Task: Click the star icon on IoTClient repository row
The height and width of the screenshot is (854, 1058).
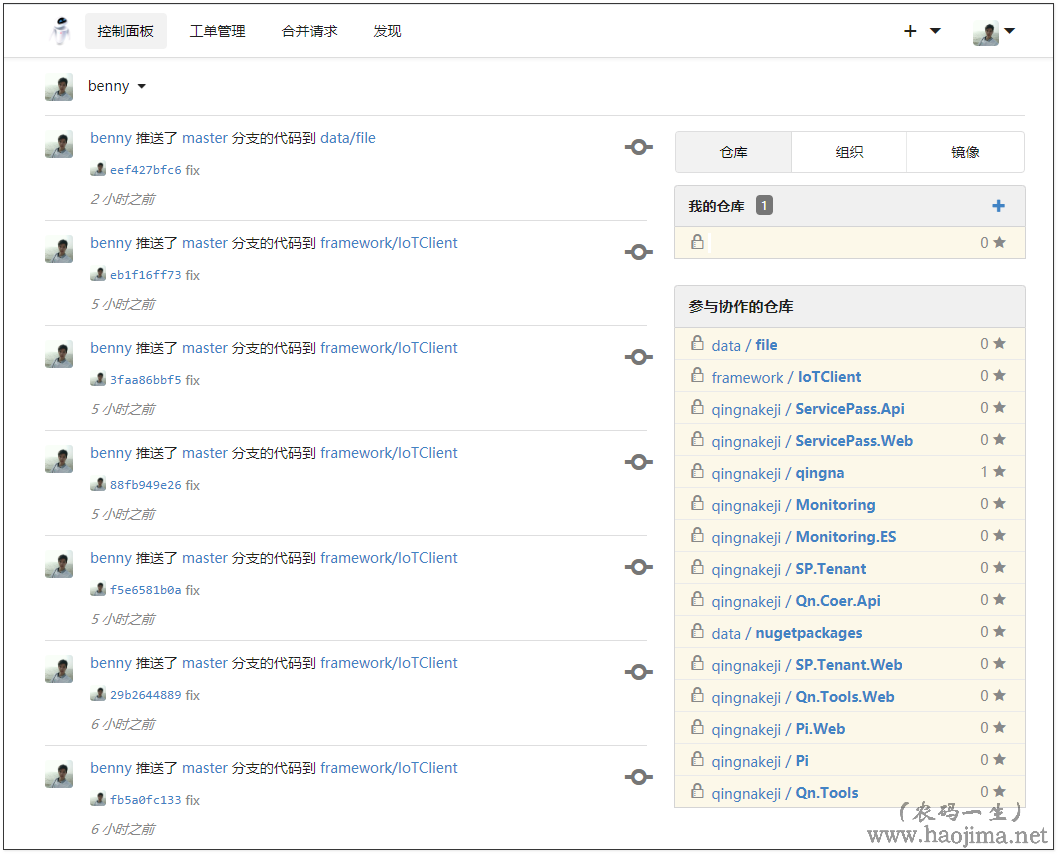Action: point(999,376)
